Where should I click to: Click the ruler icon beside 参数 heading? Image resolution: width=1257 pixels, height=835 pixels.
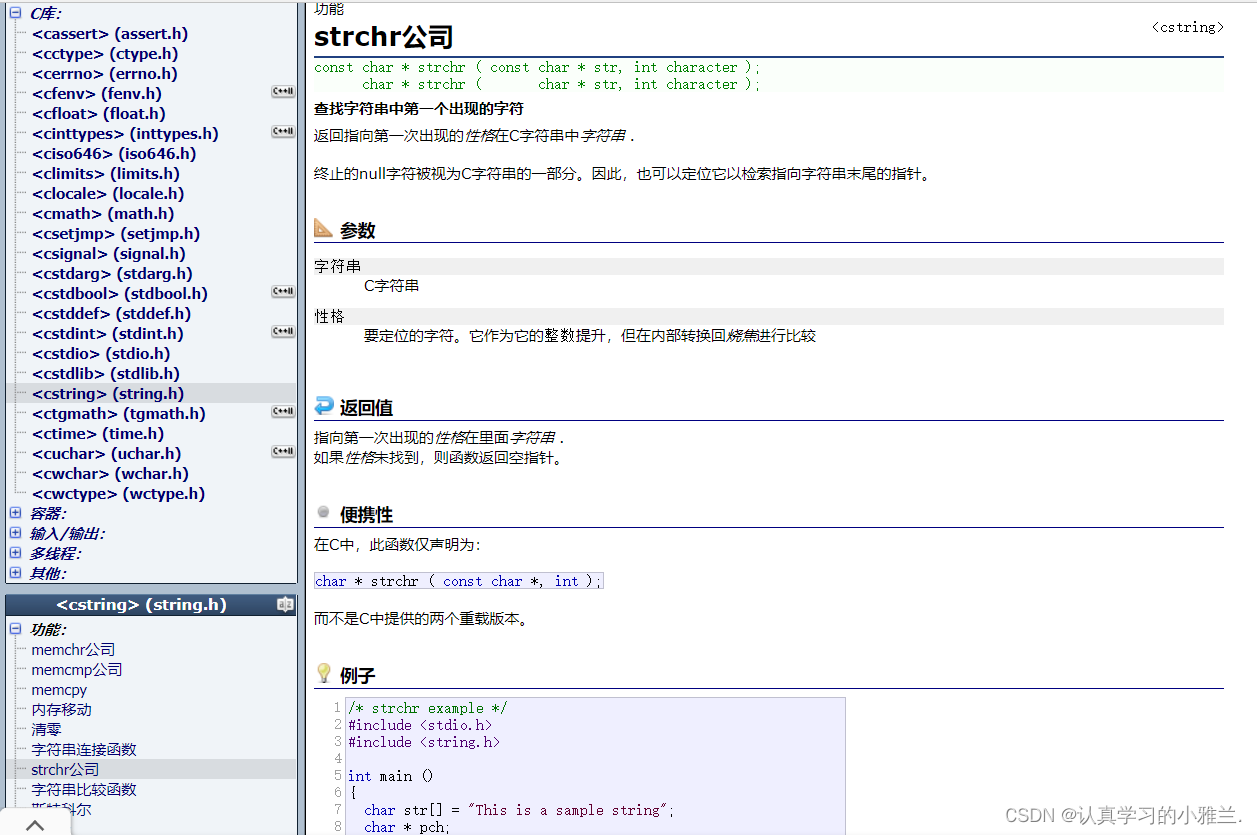point(323,229)
